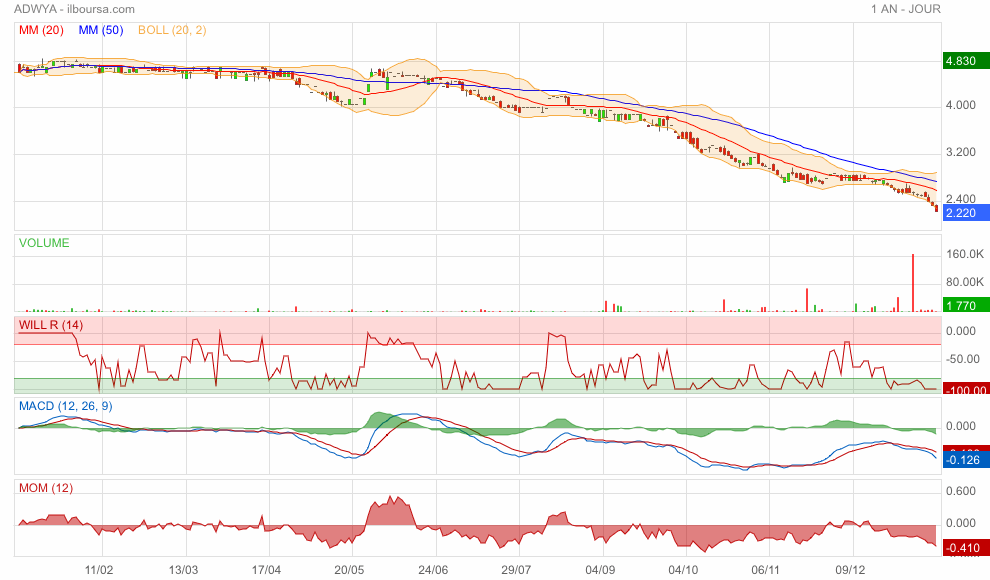Image resolution: width=990 pixels, height=580 pixels.
Task: Select the 29/07 date on the time axis
Action: tap(516, 570)
